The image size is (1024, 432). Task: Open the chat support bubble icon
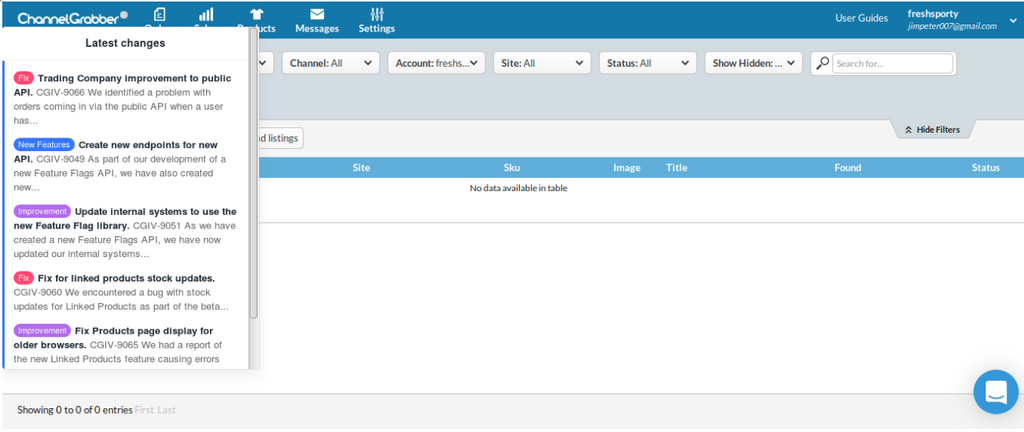click(995, 392)
